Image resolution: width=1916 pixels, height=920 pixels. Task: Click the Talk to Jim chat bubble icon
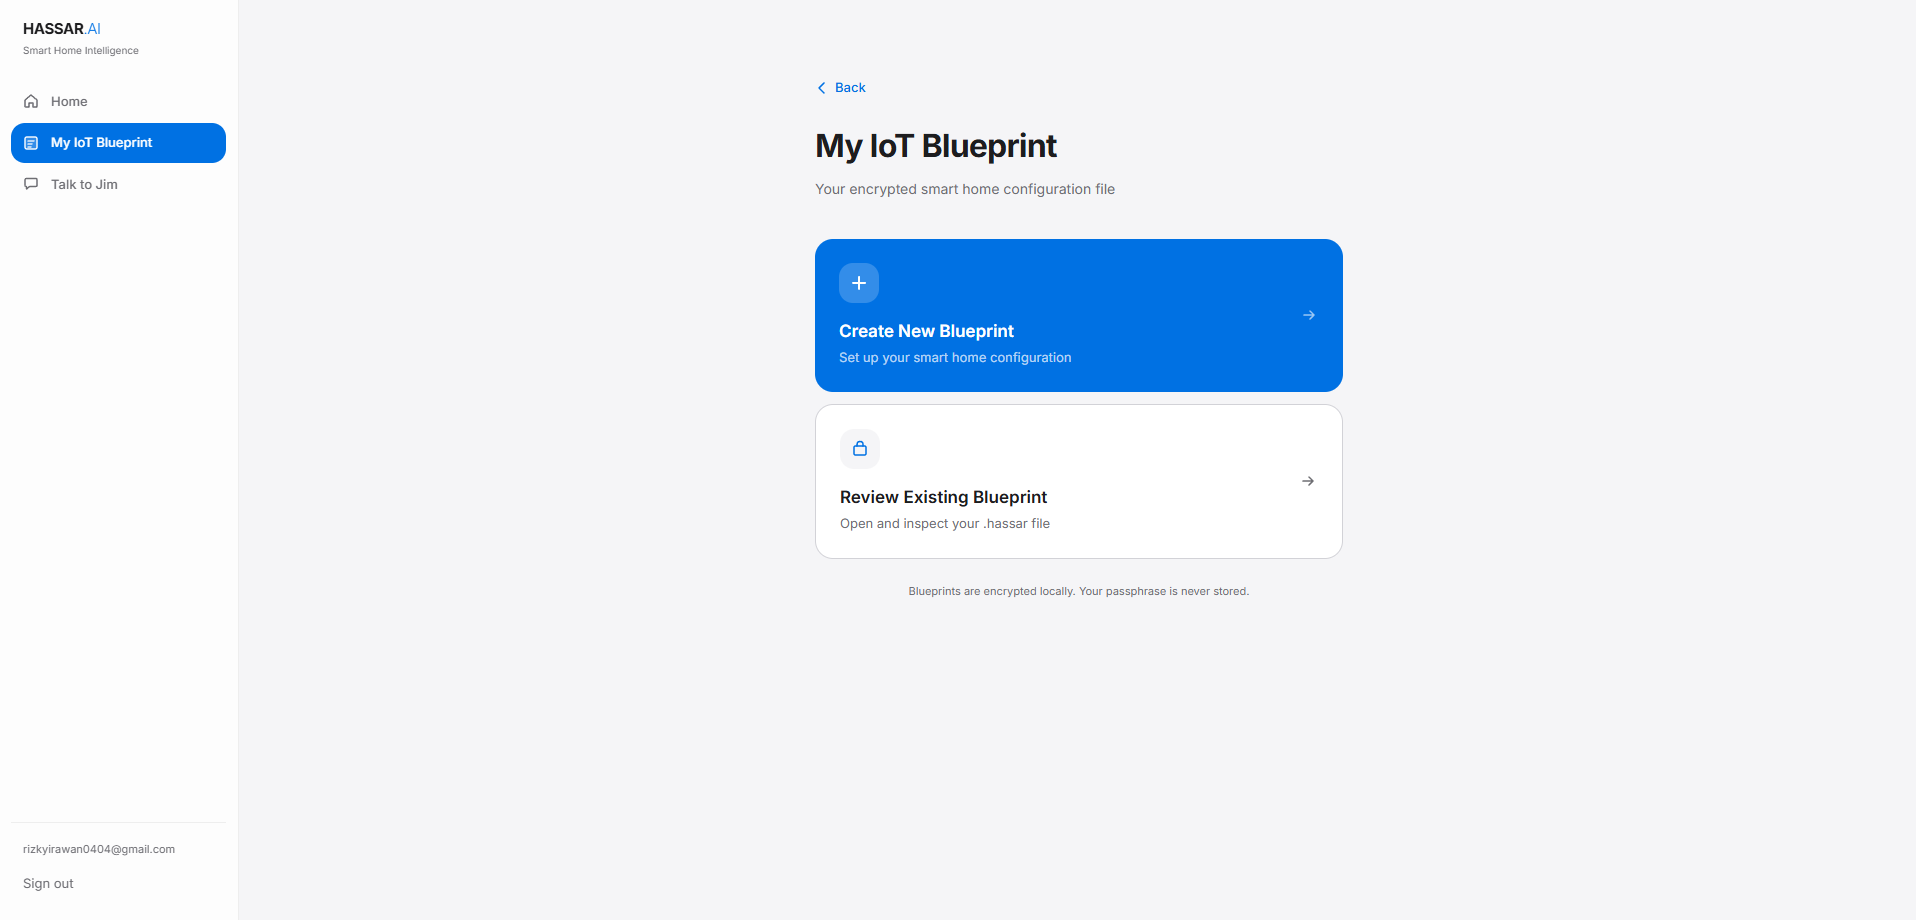point(31,184)
